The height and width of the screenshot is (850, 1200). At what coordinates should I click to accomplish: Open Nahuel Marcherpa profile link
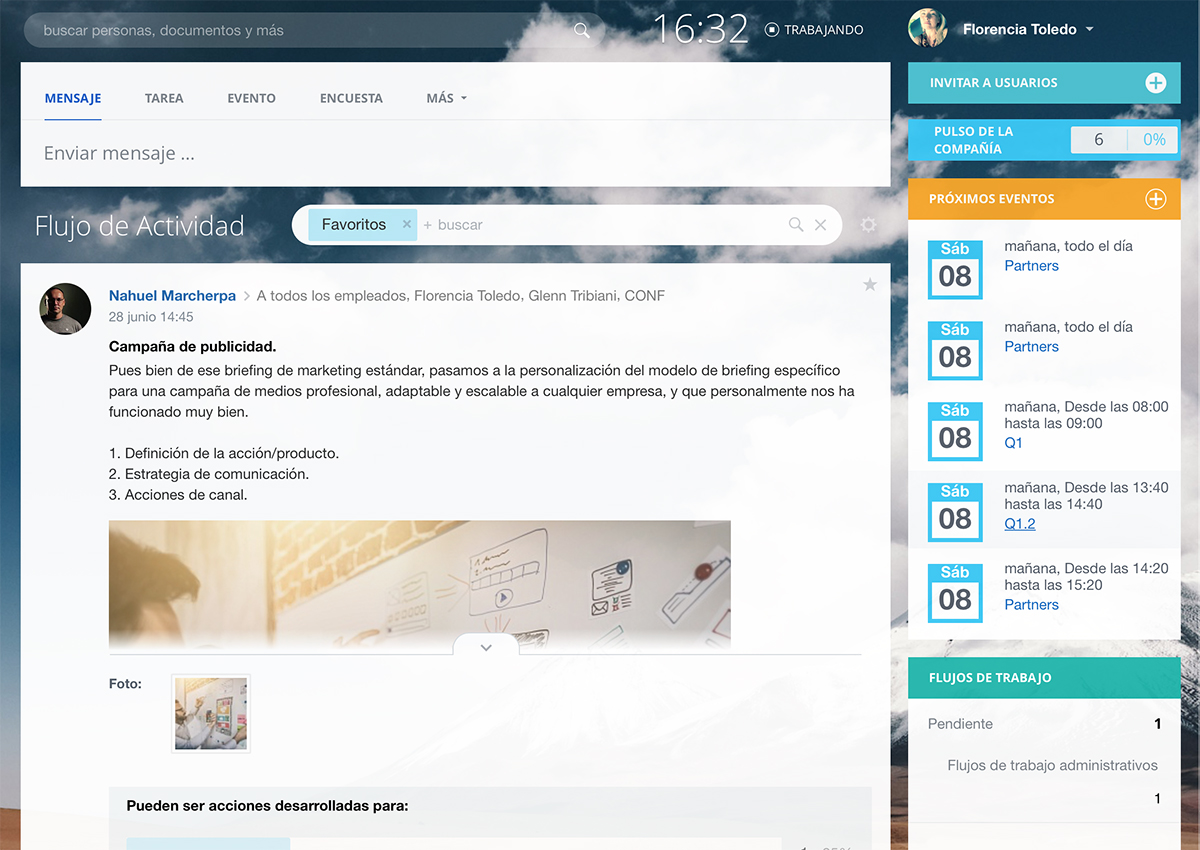pyautogui.click(x=172, y=296)
